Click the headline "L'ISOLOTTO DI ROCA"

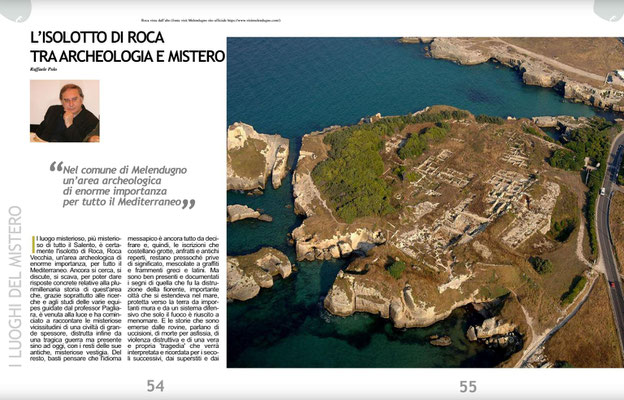coord(98,37)
